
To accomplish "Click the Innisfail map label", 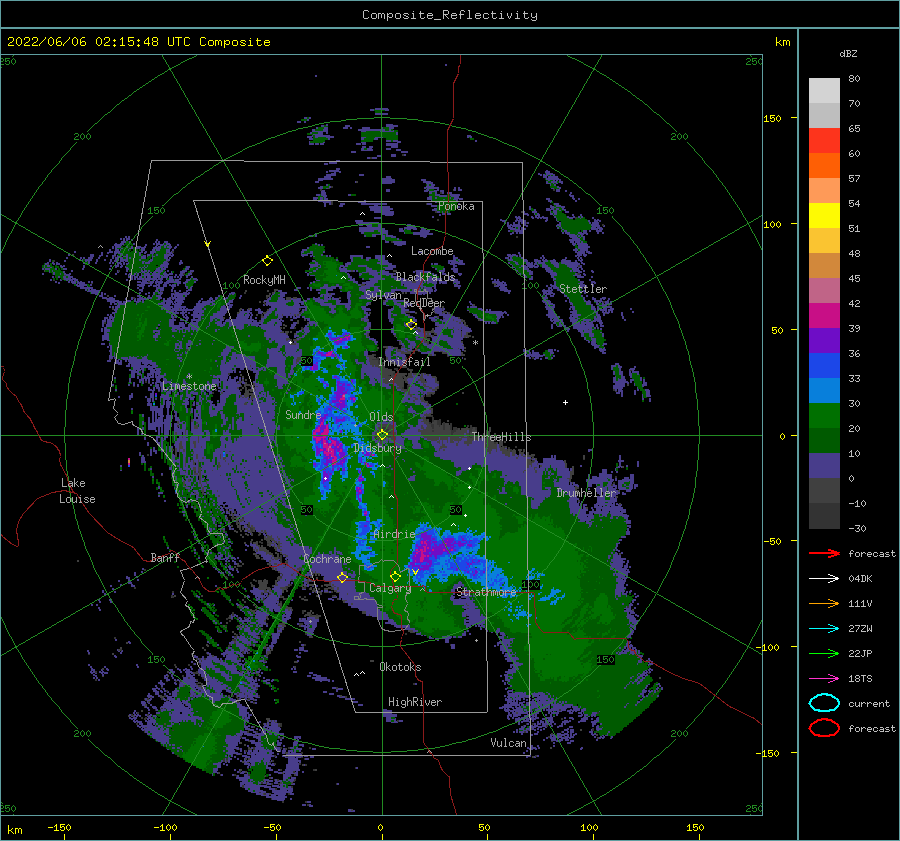I will 404,362.
